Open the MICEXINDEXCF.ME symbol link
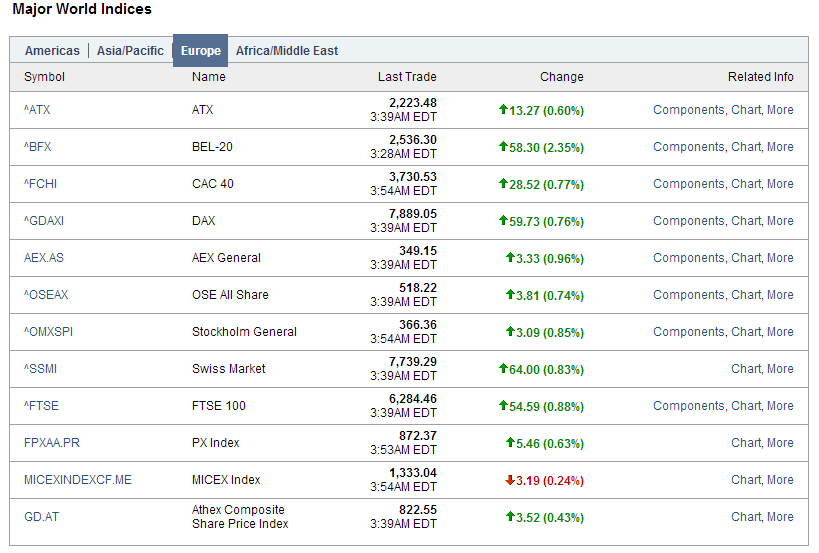Image resolution: width=819 pixels, height=553 pixels. 77,480
